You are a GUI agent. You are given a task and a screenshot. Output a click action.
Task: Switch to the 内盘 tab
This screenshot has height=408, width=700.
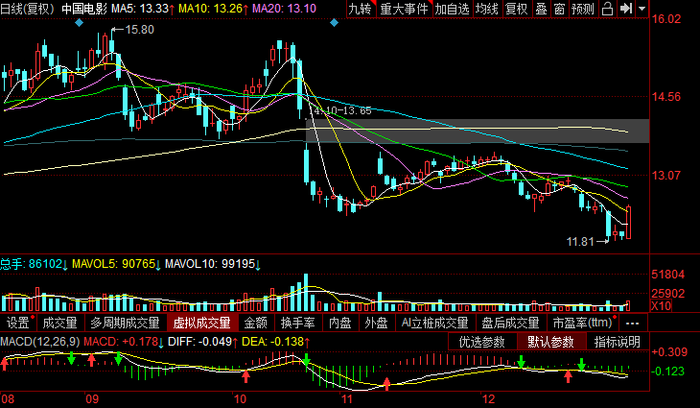coord(340,322)
